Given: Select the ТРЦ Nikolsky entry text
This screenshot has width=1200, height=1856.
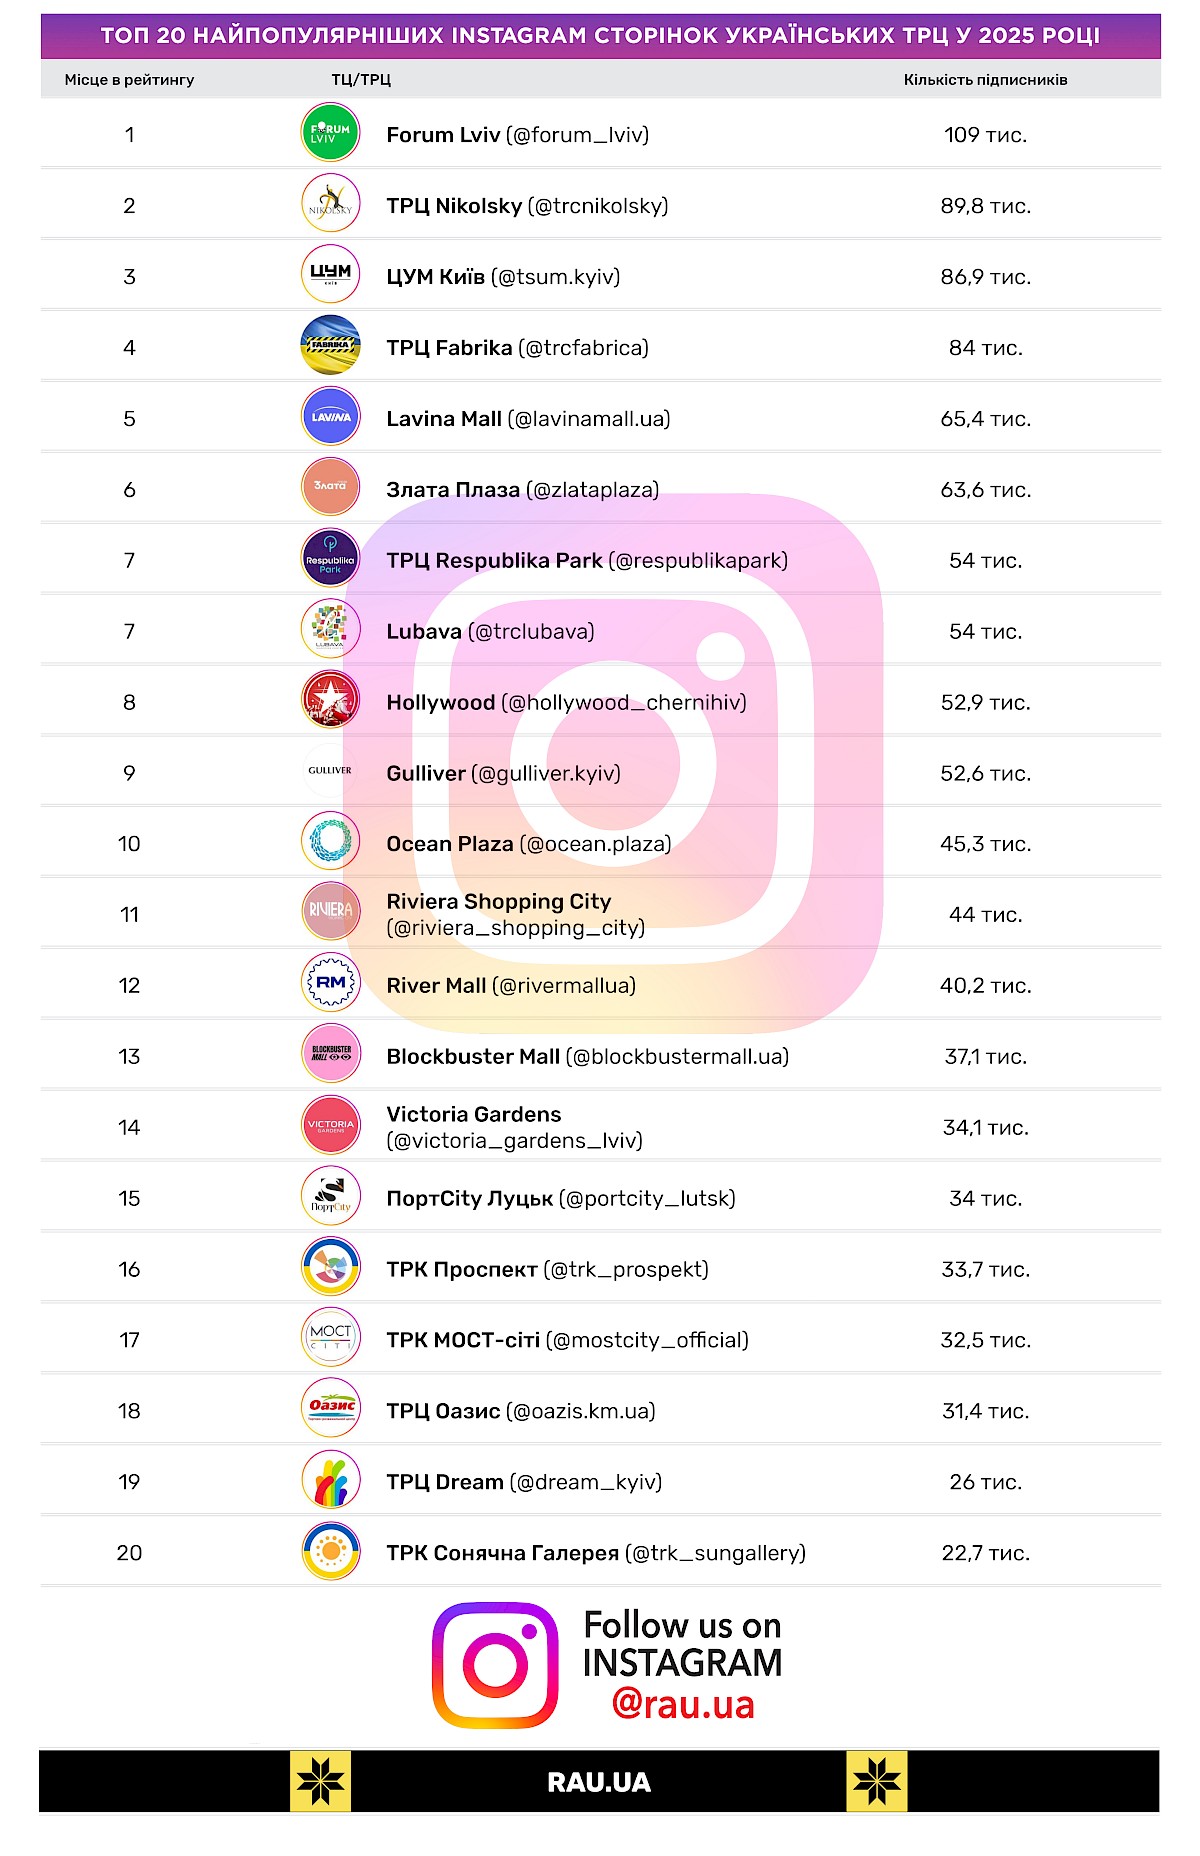Looking at the screenshot, I should pos(527,206).
